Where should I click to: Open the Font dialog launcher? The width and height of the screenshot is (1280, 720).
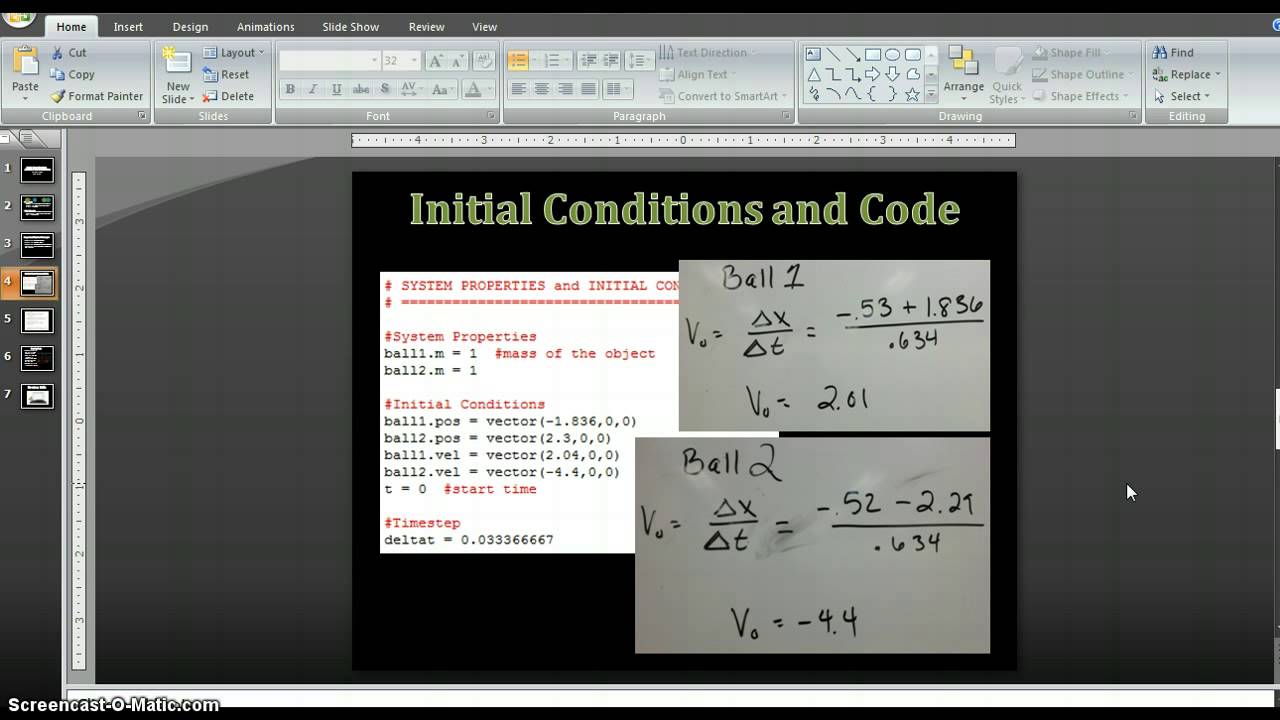(491, 116)
